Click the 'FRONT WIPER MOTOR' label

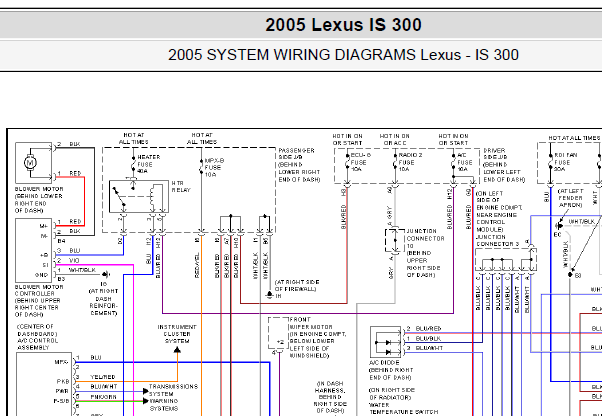pos(311,323)
